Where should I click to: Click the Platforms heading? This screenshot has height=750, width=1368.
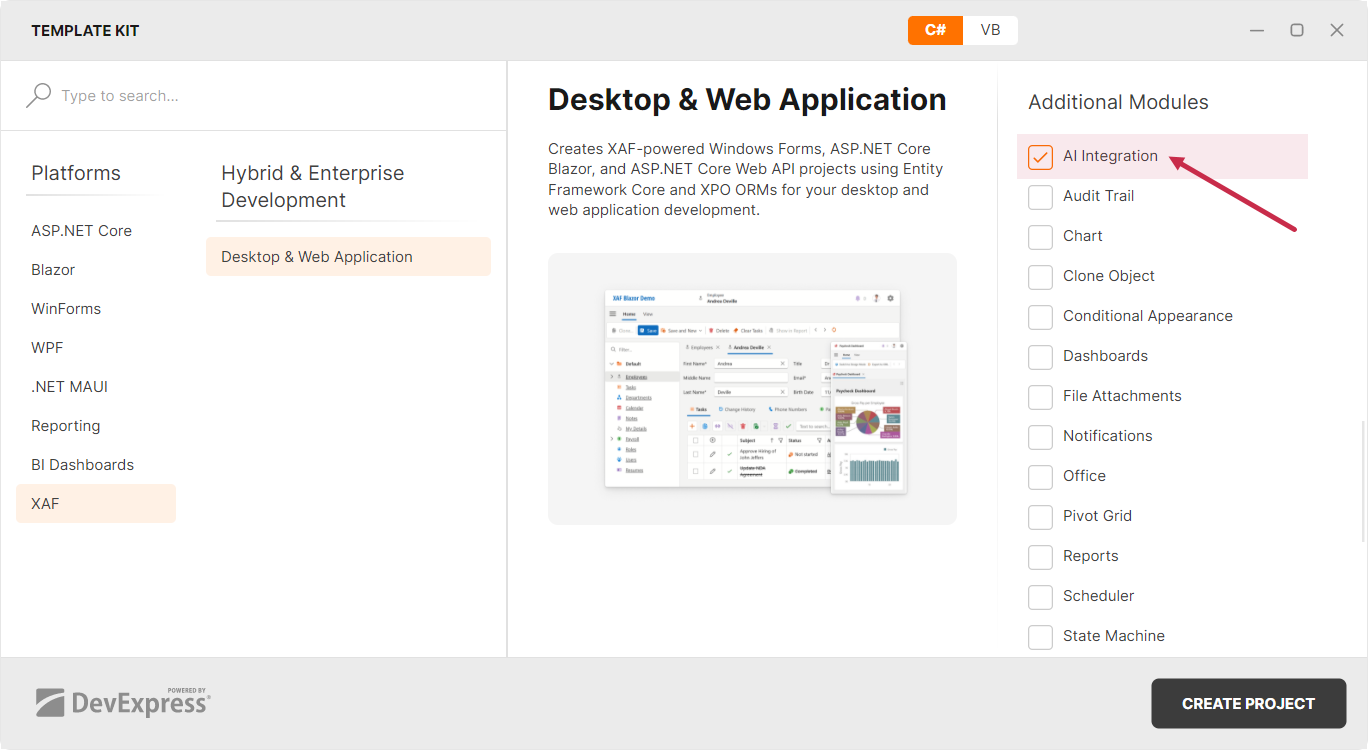[76, 173]
